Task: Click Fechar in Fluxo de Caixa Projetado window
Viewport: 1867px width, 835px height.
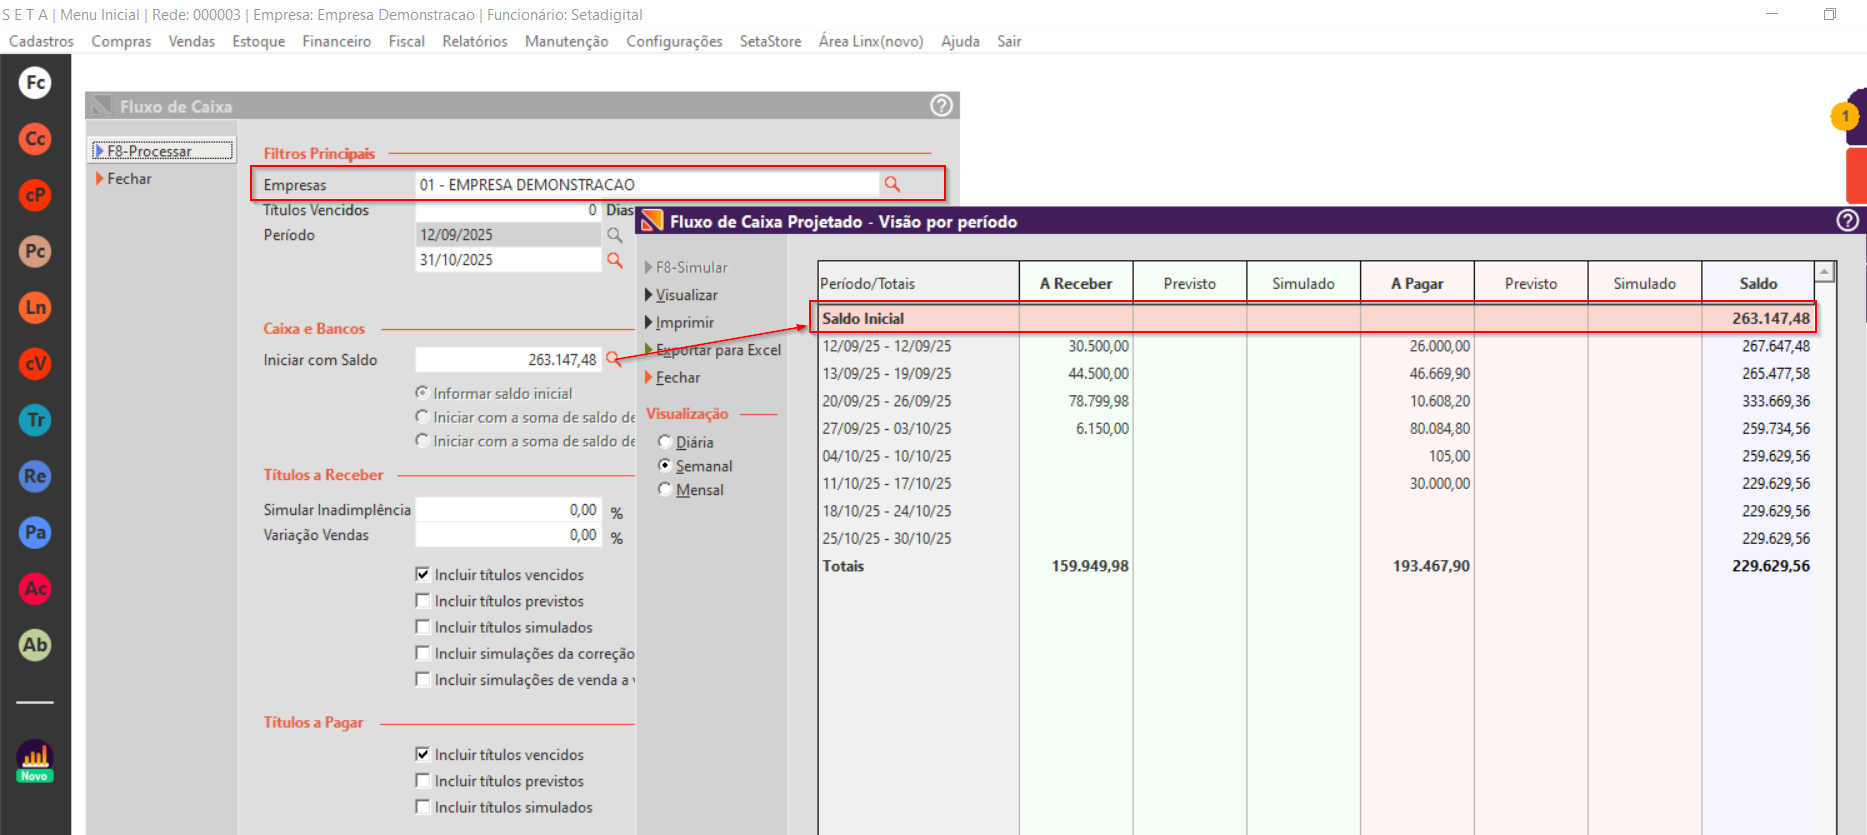Action: pos(672,377)
